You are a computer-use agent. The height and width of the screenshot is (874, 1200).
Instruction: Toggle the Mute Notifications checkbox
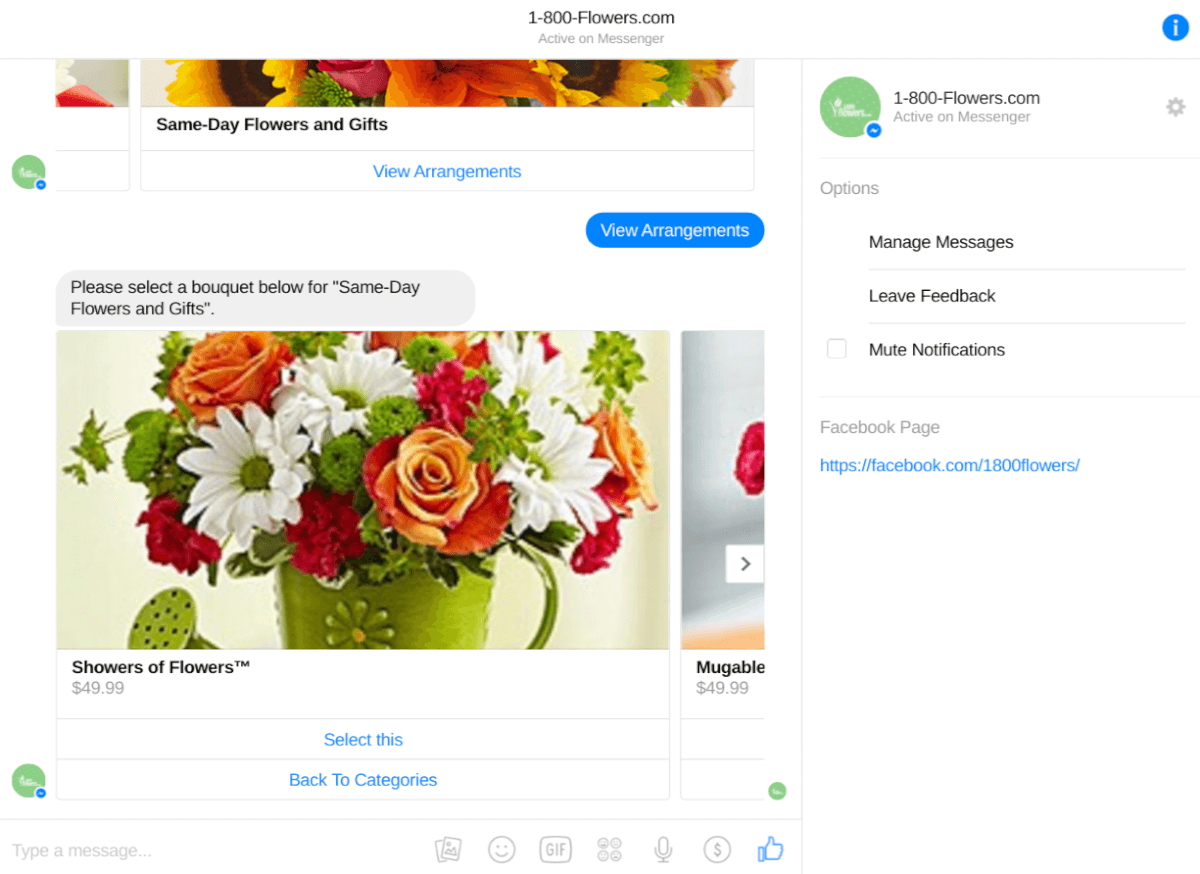(x=837, y=349)
